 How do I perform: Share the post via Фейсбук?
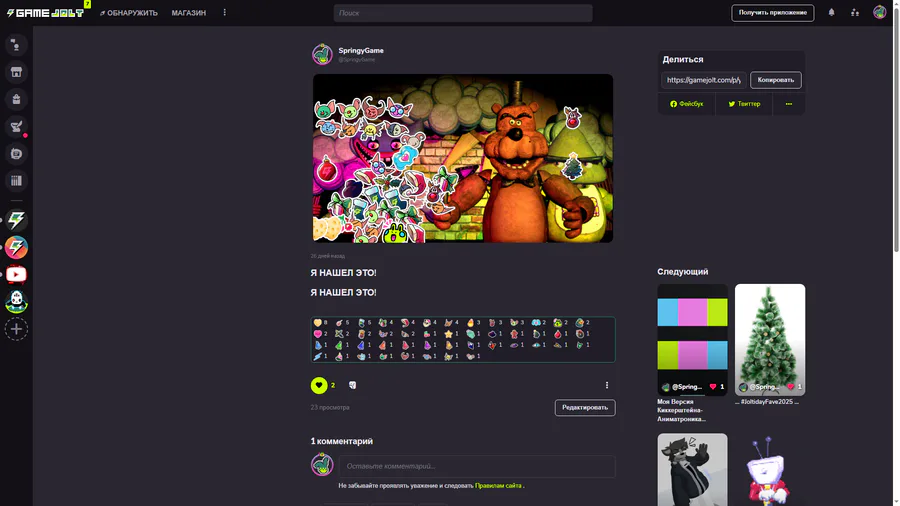pos(686,104)
